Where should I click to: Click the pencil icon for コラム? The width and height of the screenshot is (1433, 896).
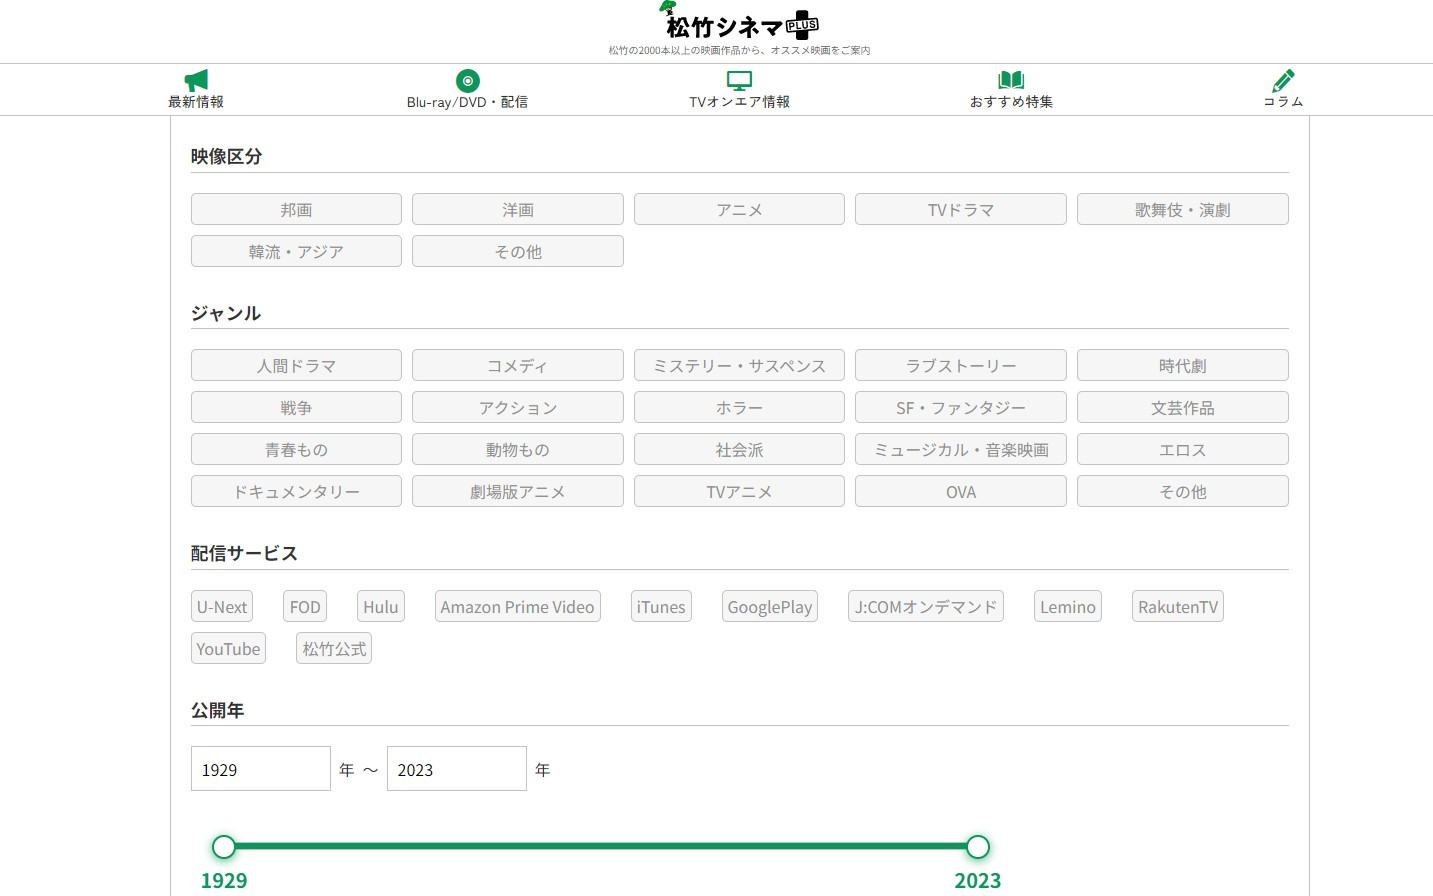[x=1283, y=80]
